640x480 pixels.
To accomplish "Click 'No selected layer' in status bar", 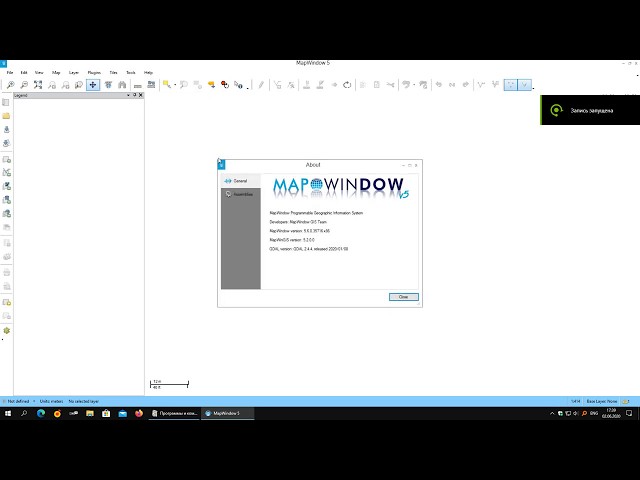I will (x=84, y=401).
